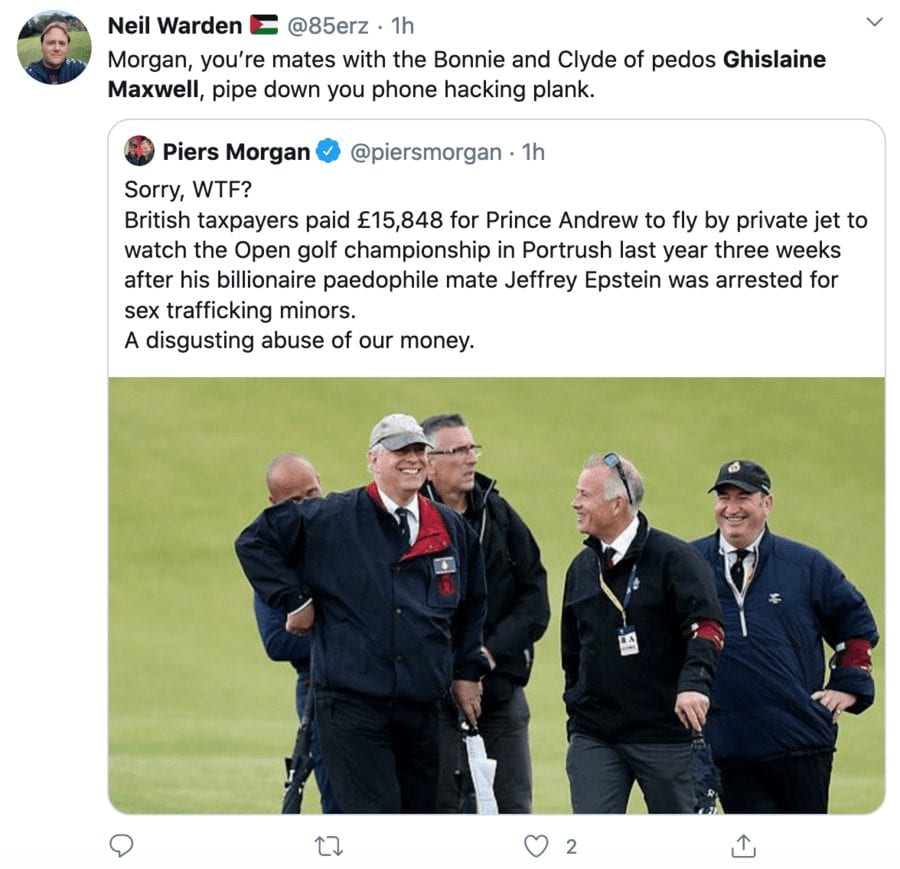Open the quoted tweet text body
The height and width of the screenshot is (869, 900).
[x=496, y=265]
